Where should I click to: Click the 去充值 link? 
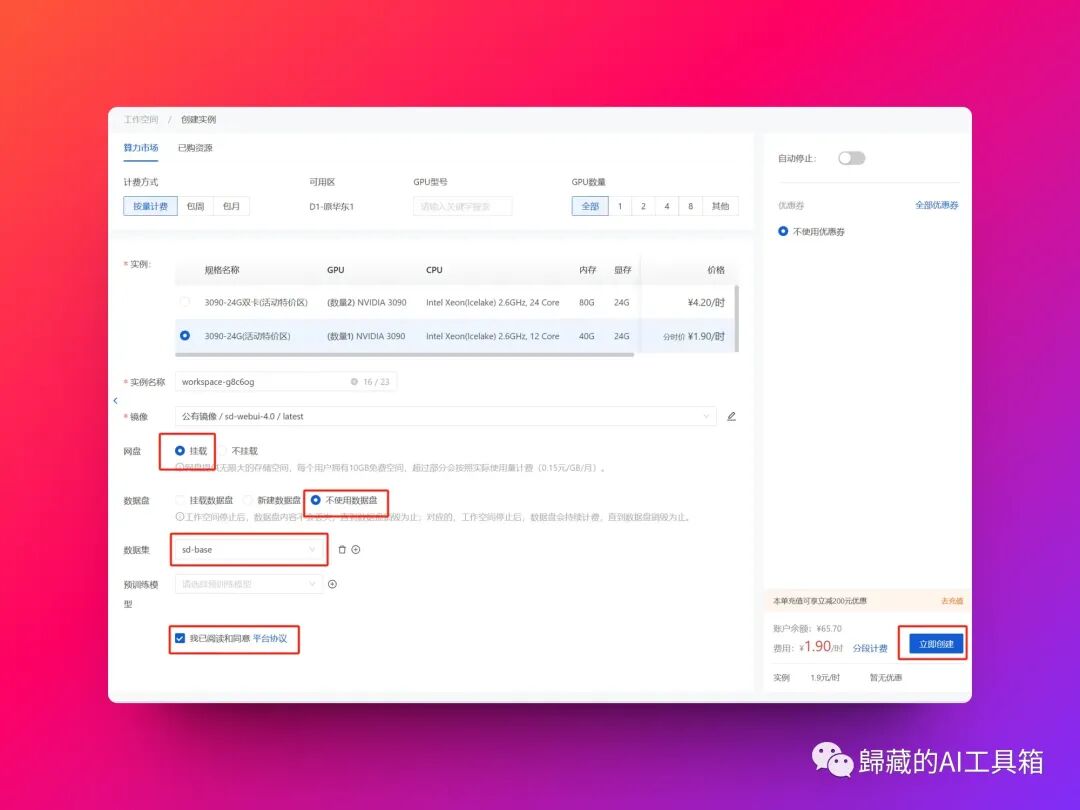pyautogui.click(x=952, y=601)
